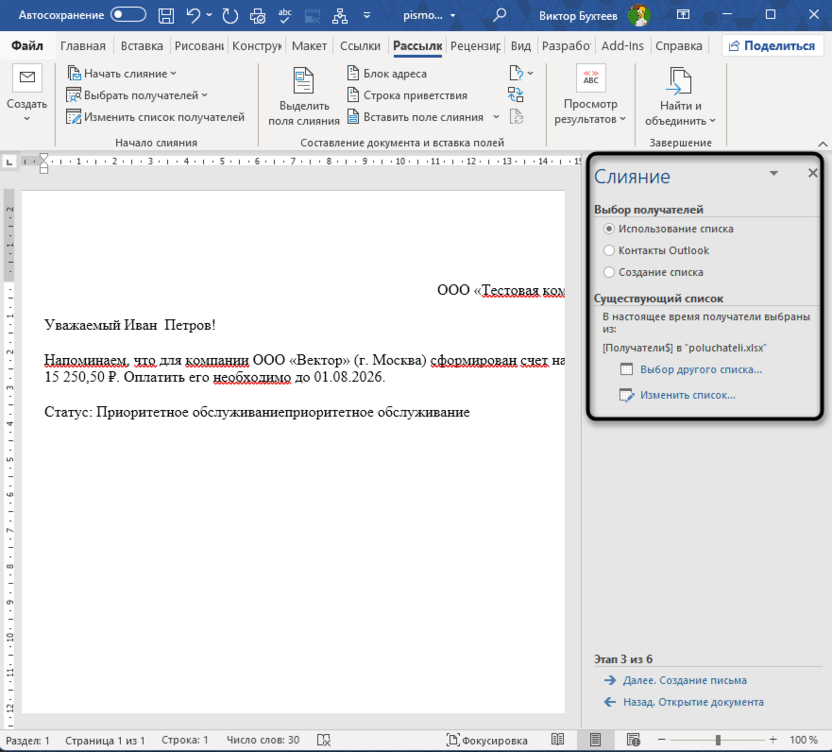This screenshot has width=832, height=752.
Task: Undo the last action
Action: point(193,15)
